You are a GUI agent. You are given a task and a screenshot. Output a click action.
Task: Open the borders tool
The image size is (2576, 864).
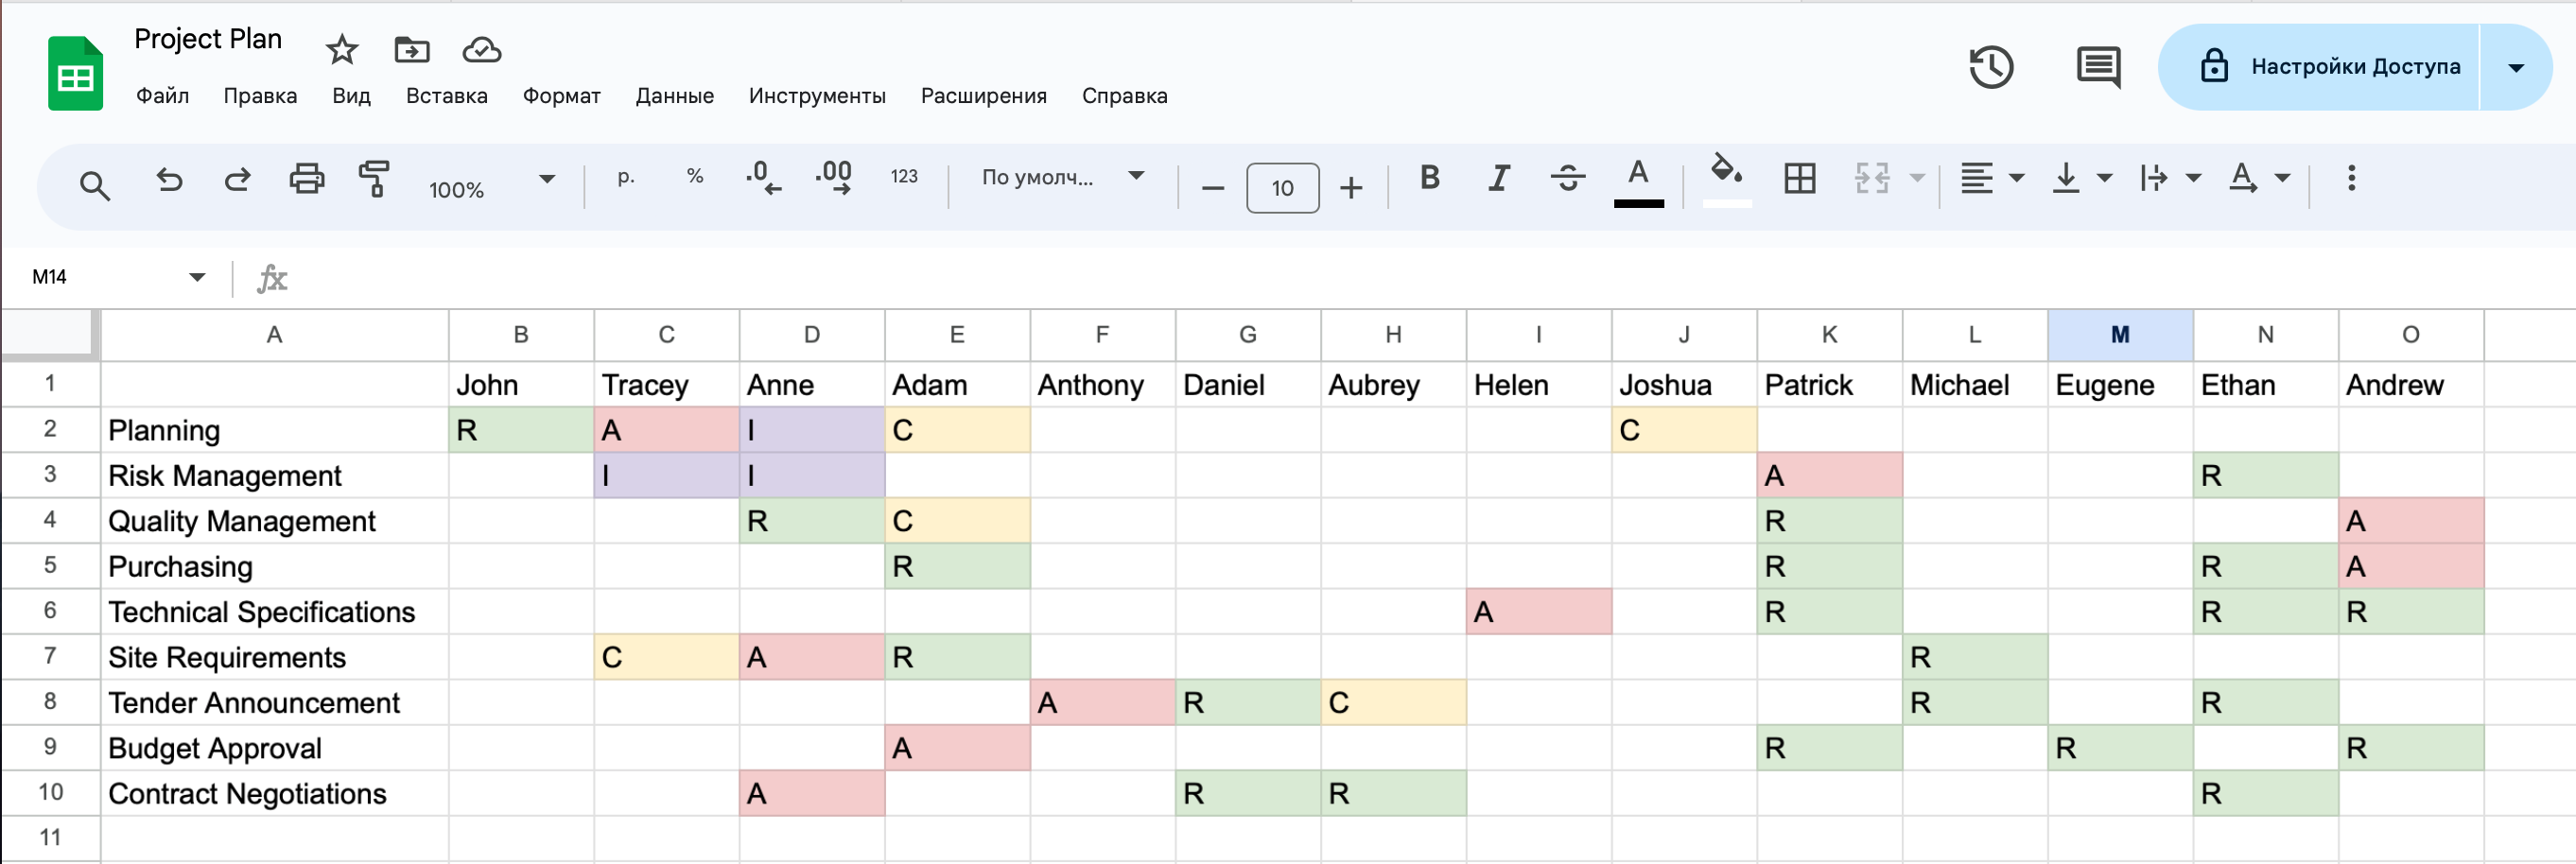pos(1800,180)
